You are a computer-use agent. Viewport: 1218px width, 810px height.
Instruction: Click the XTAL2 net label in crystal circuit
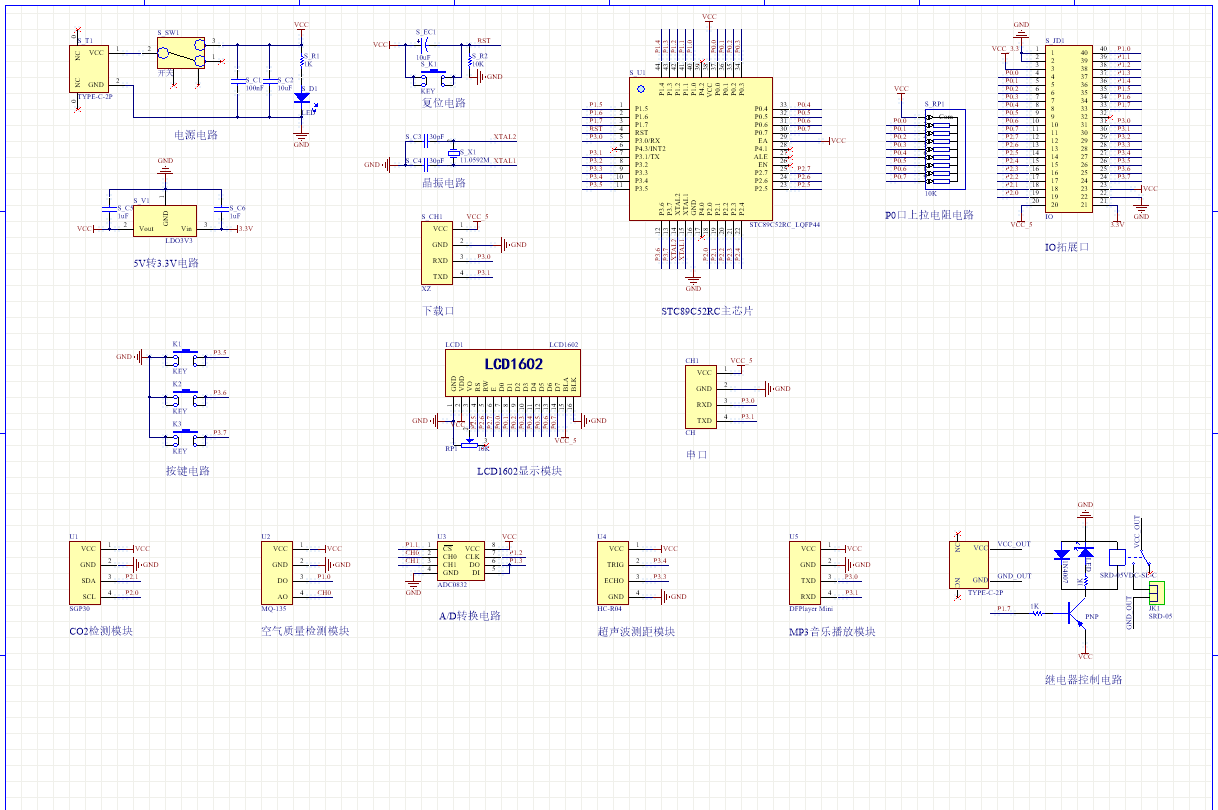click(505, 137)
